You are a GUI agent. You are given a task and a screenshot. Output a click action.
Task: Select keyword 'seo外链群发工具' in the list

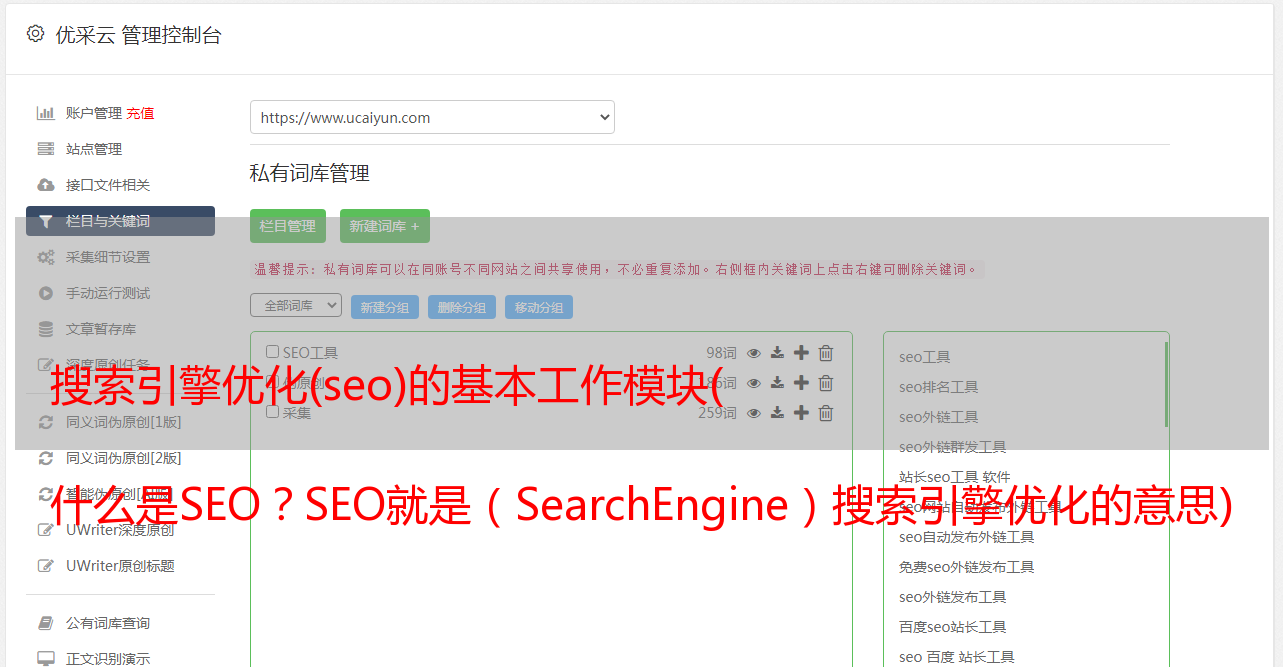tap(953, 447)
